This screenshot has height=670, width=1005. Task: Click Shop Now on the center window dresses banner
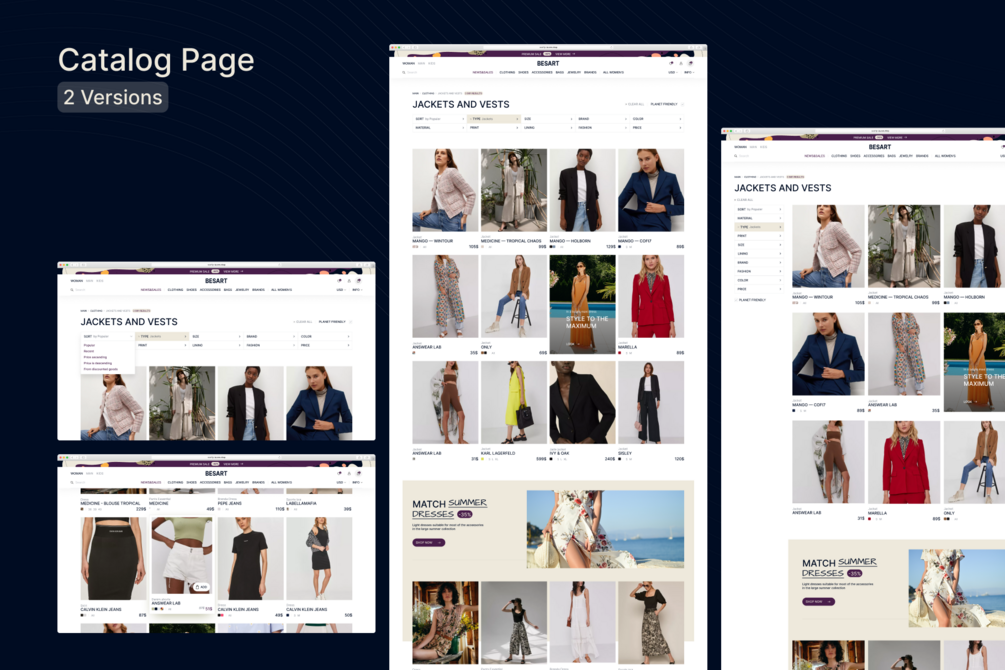(428, 542)
